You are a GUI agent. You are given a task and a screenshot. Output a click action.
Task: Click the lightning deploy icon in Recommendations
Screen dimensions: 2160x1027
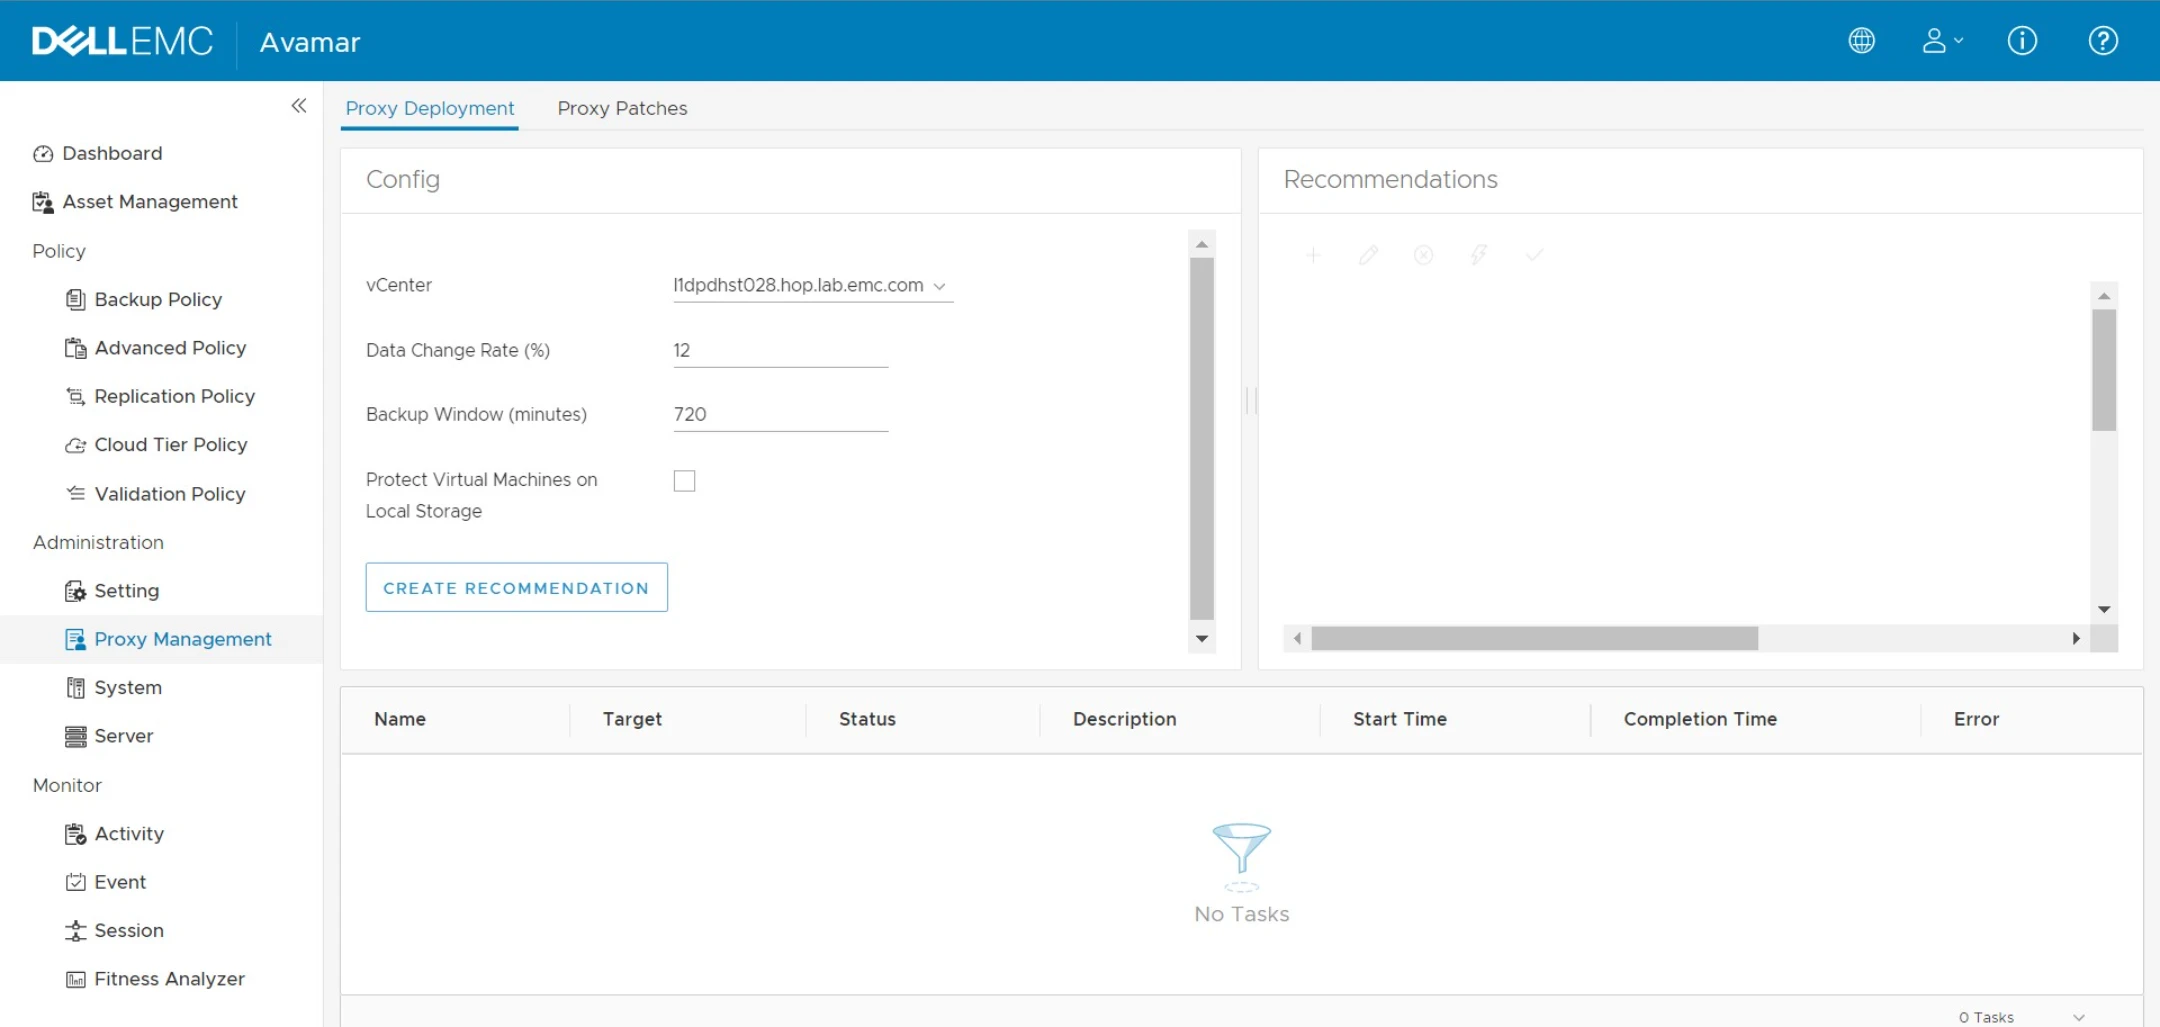1478,255
